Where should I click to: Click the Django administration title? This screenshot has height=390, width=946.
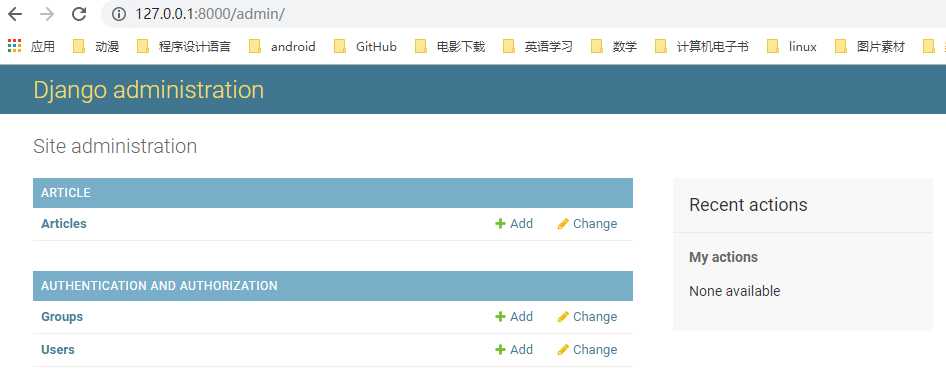tap(148, 90)
